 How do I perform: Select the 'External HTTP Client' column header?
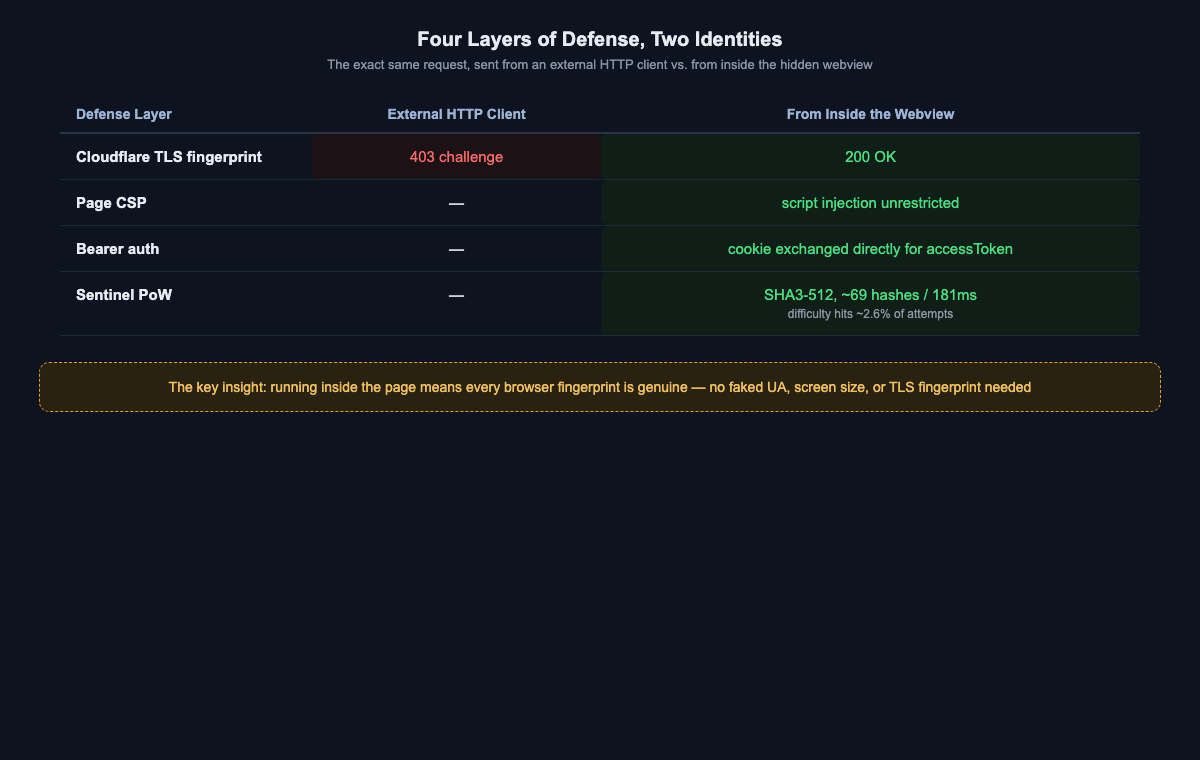tap(456, 114)
